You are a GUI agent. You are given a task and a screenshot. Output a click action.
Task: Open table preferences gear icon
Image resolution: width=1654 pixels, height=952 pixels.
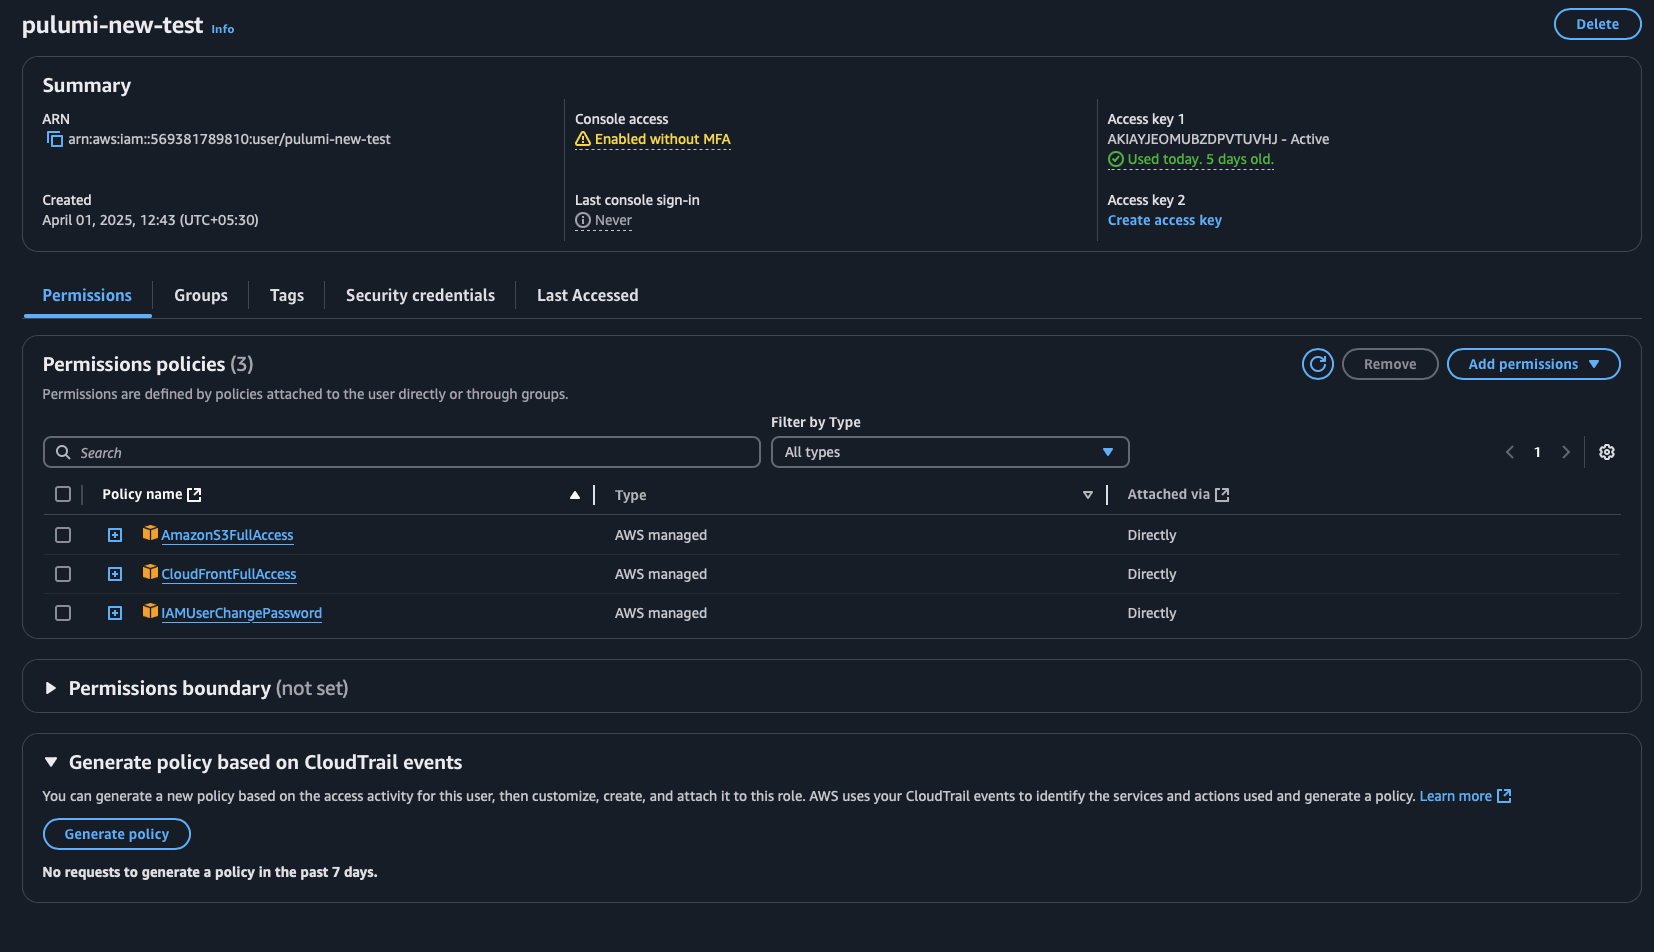(1607, 452)
